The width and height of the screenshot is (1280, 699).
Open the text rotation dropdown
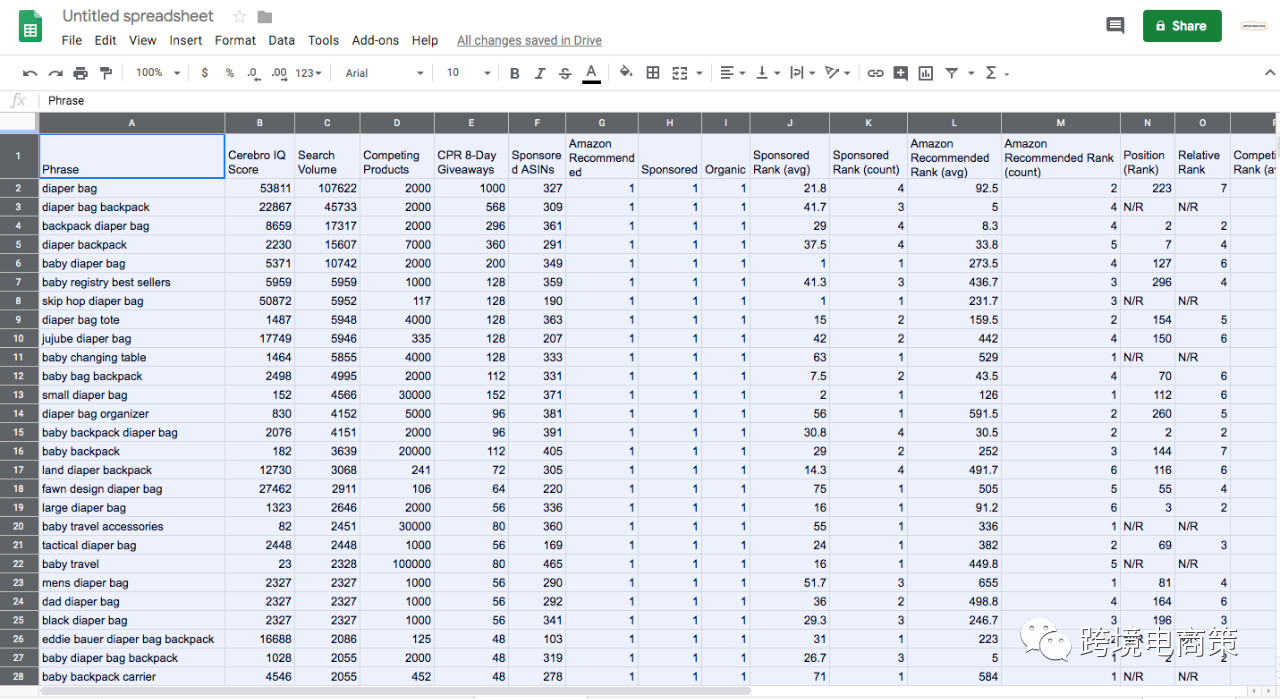pos(837,73)
